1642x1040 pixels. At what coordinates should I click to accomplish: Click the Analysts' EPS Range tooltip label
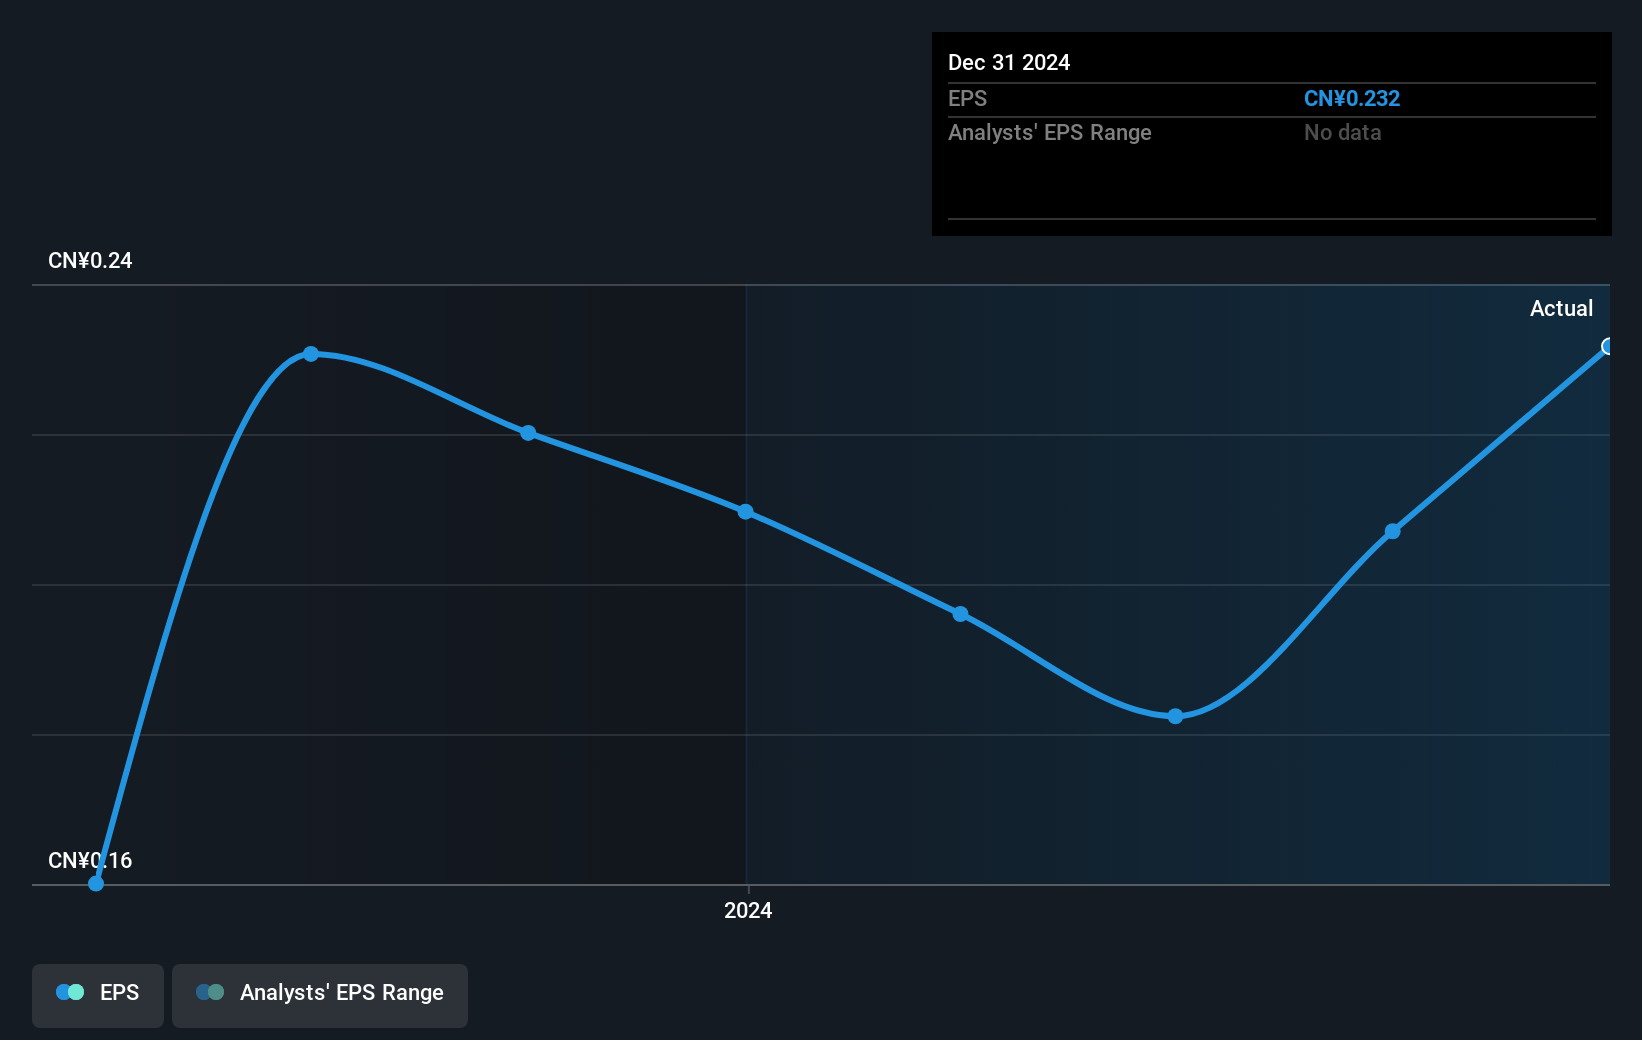(x=1050, y=132)
